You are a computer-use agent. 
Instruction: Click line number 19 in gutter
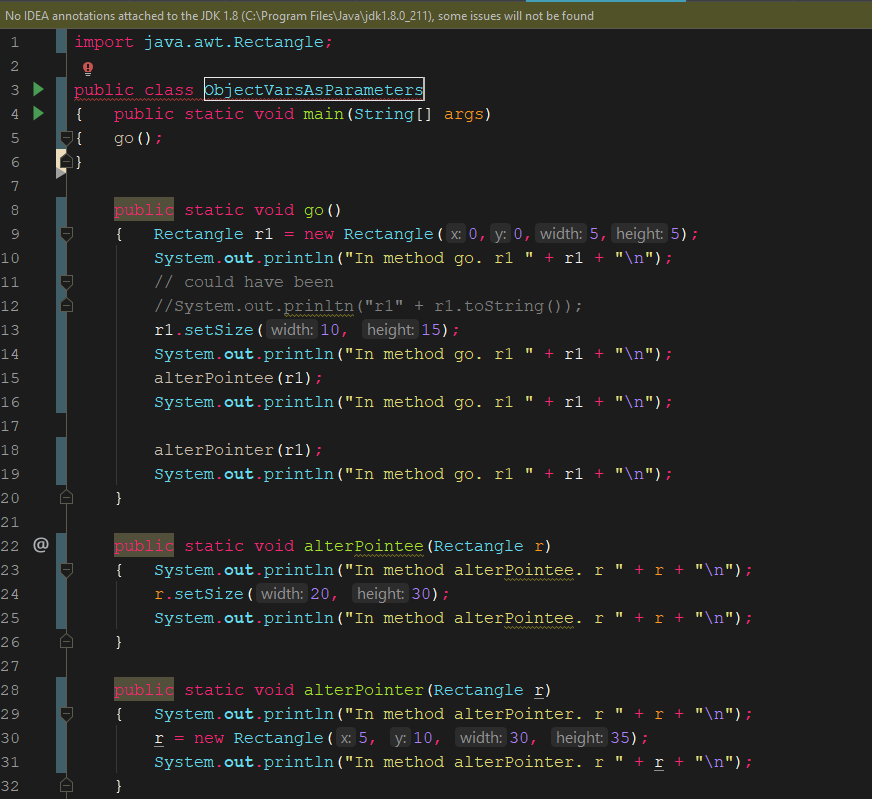[x=10, y=474]
